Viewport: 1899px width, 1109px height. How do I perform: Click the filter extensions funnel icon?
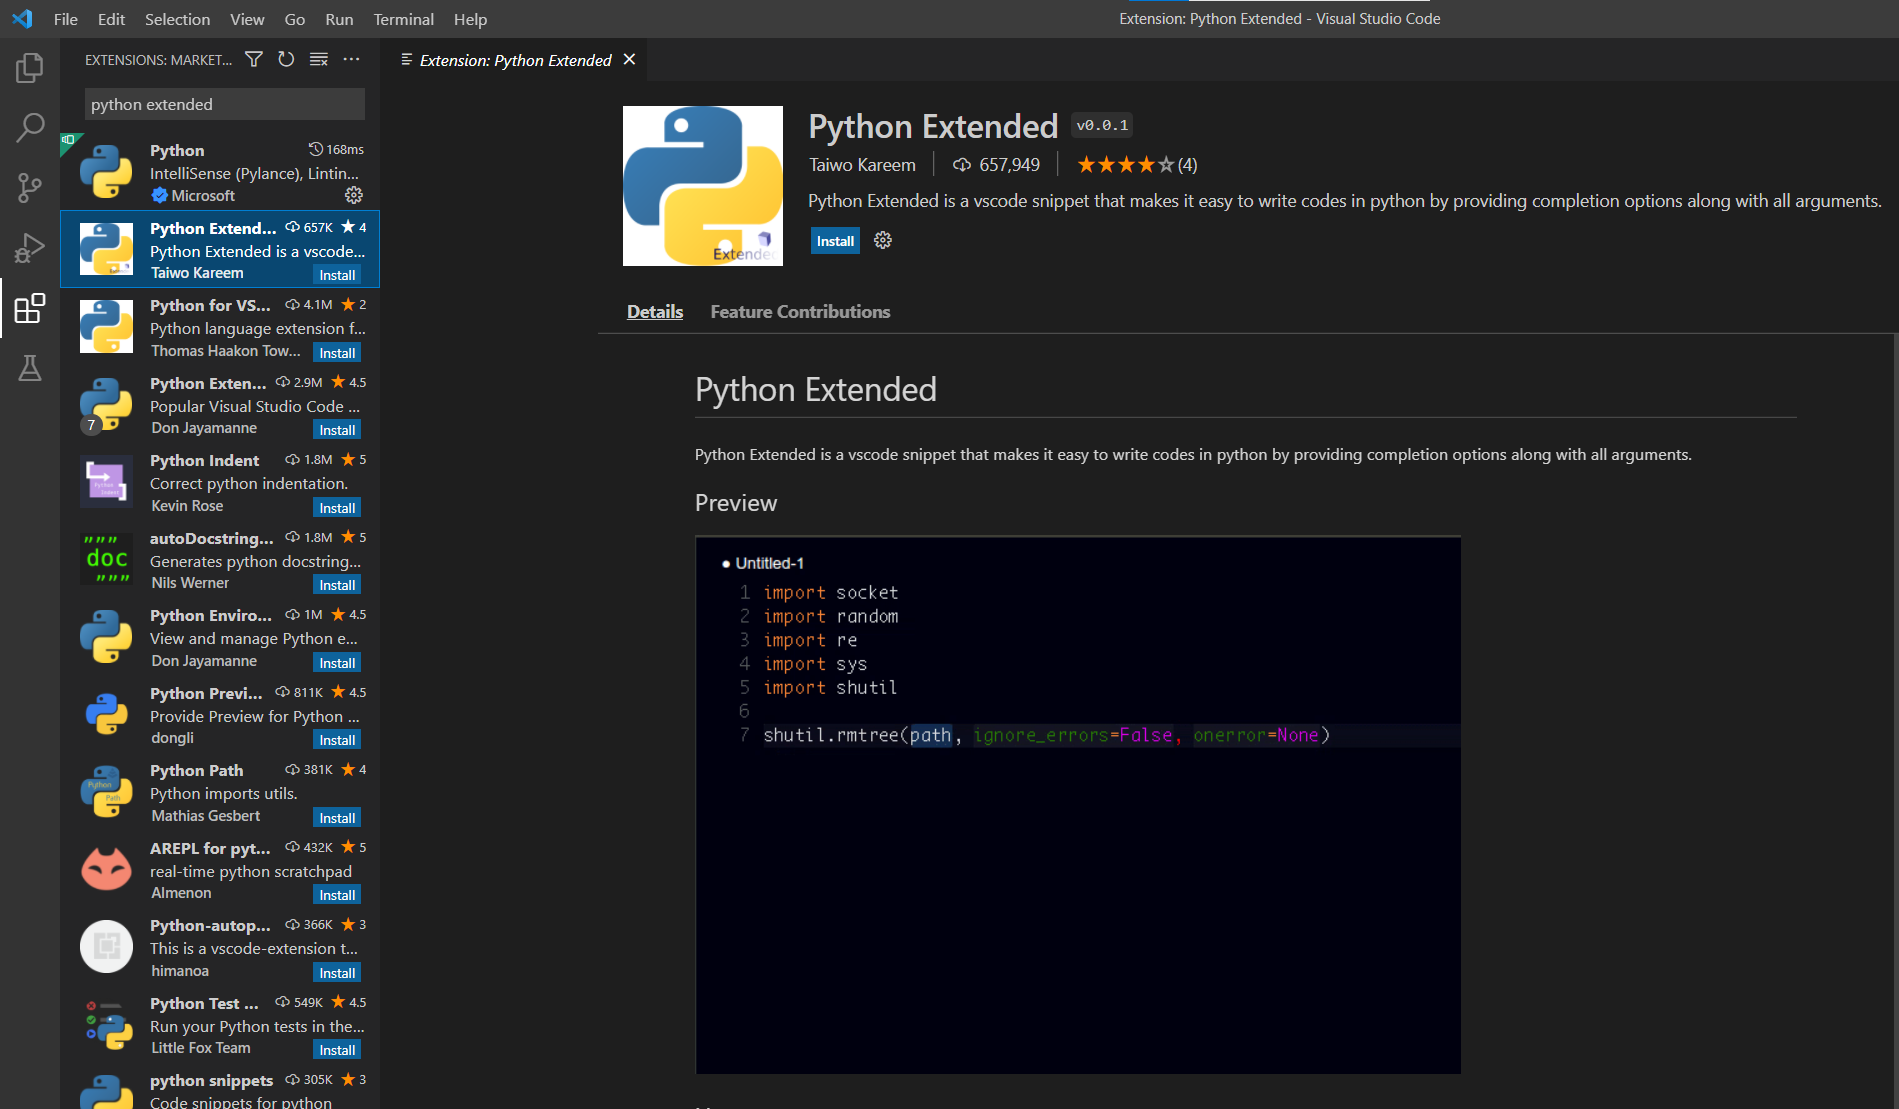[x=254, y=59]
